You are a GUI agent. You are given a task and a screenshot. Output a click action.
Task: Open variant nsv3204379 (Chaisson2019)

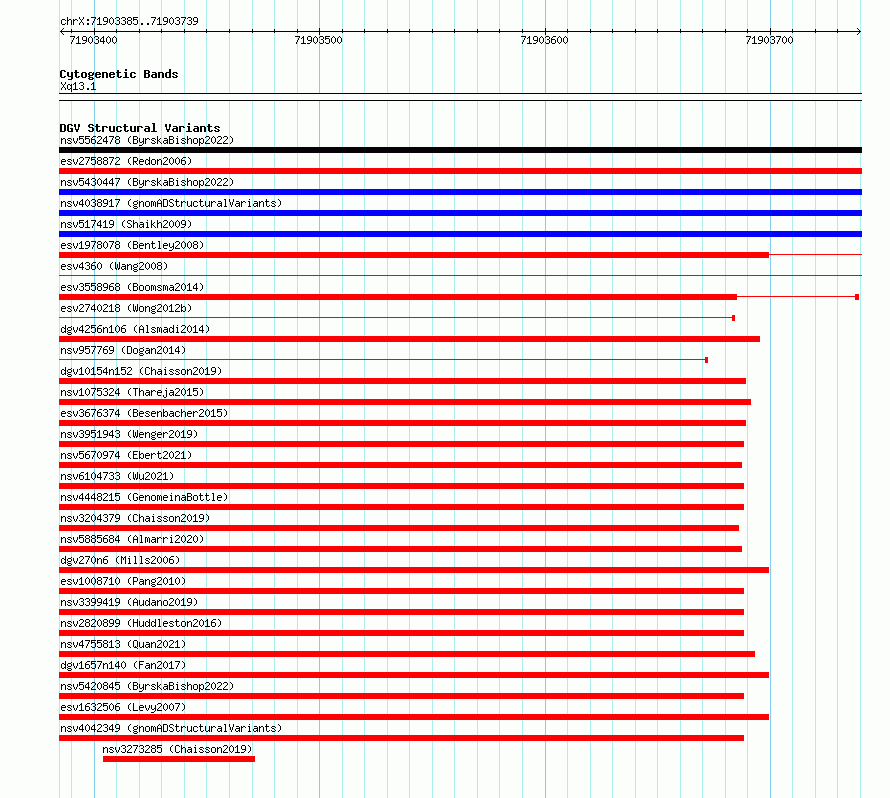135,518
